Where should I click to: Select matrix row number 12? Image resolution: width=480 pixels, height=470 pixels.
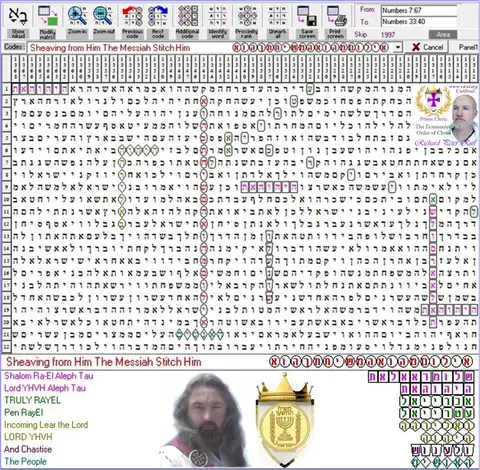6,224
